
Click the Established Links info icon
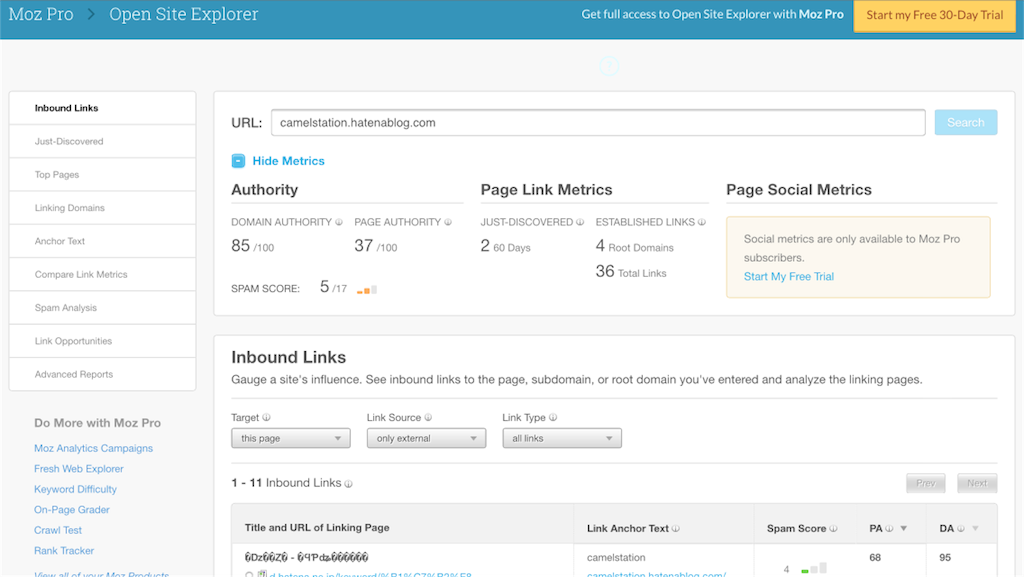[702, 222]
